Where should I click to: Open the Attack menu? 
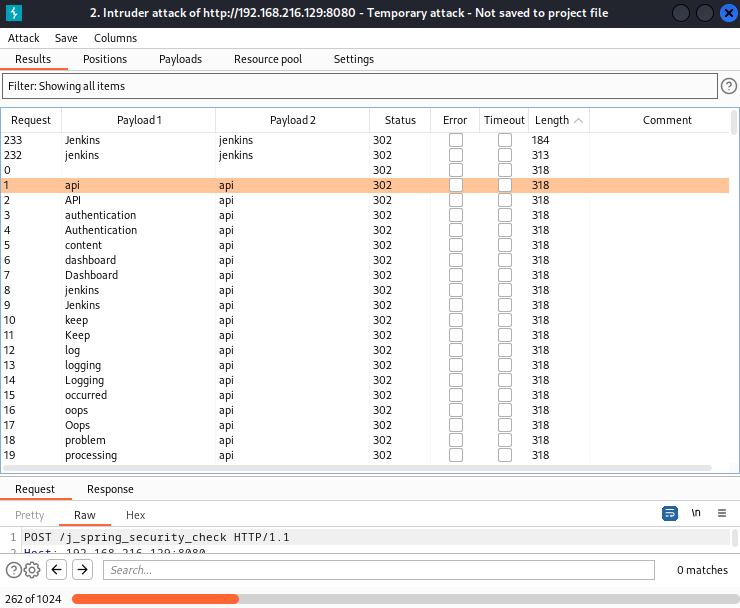point(24,38)
